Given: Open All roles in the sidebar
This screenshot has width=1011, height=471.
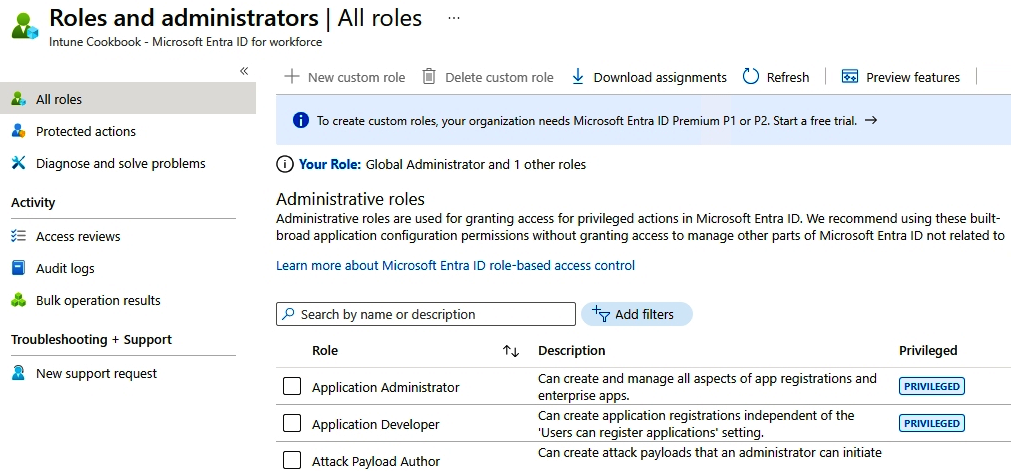Looking at the screenshot, I should click(128, 99).
